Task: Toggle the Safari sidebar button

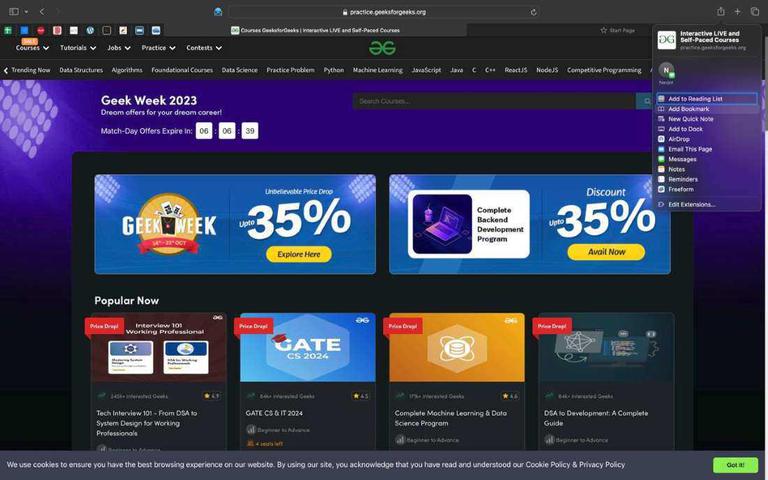Action: (x=14, y=12)
